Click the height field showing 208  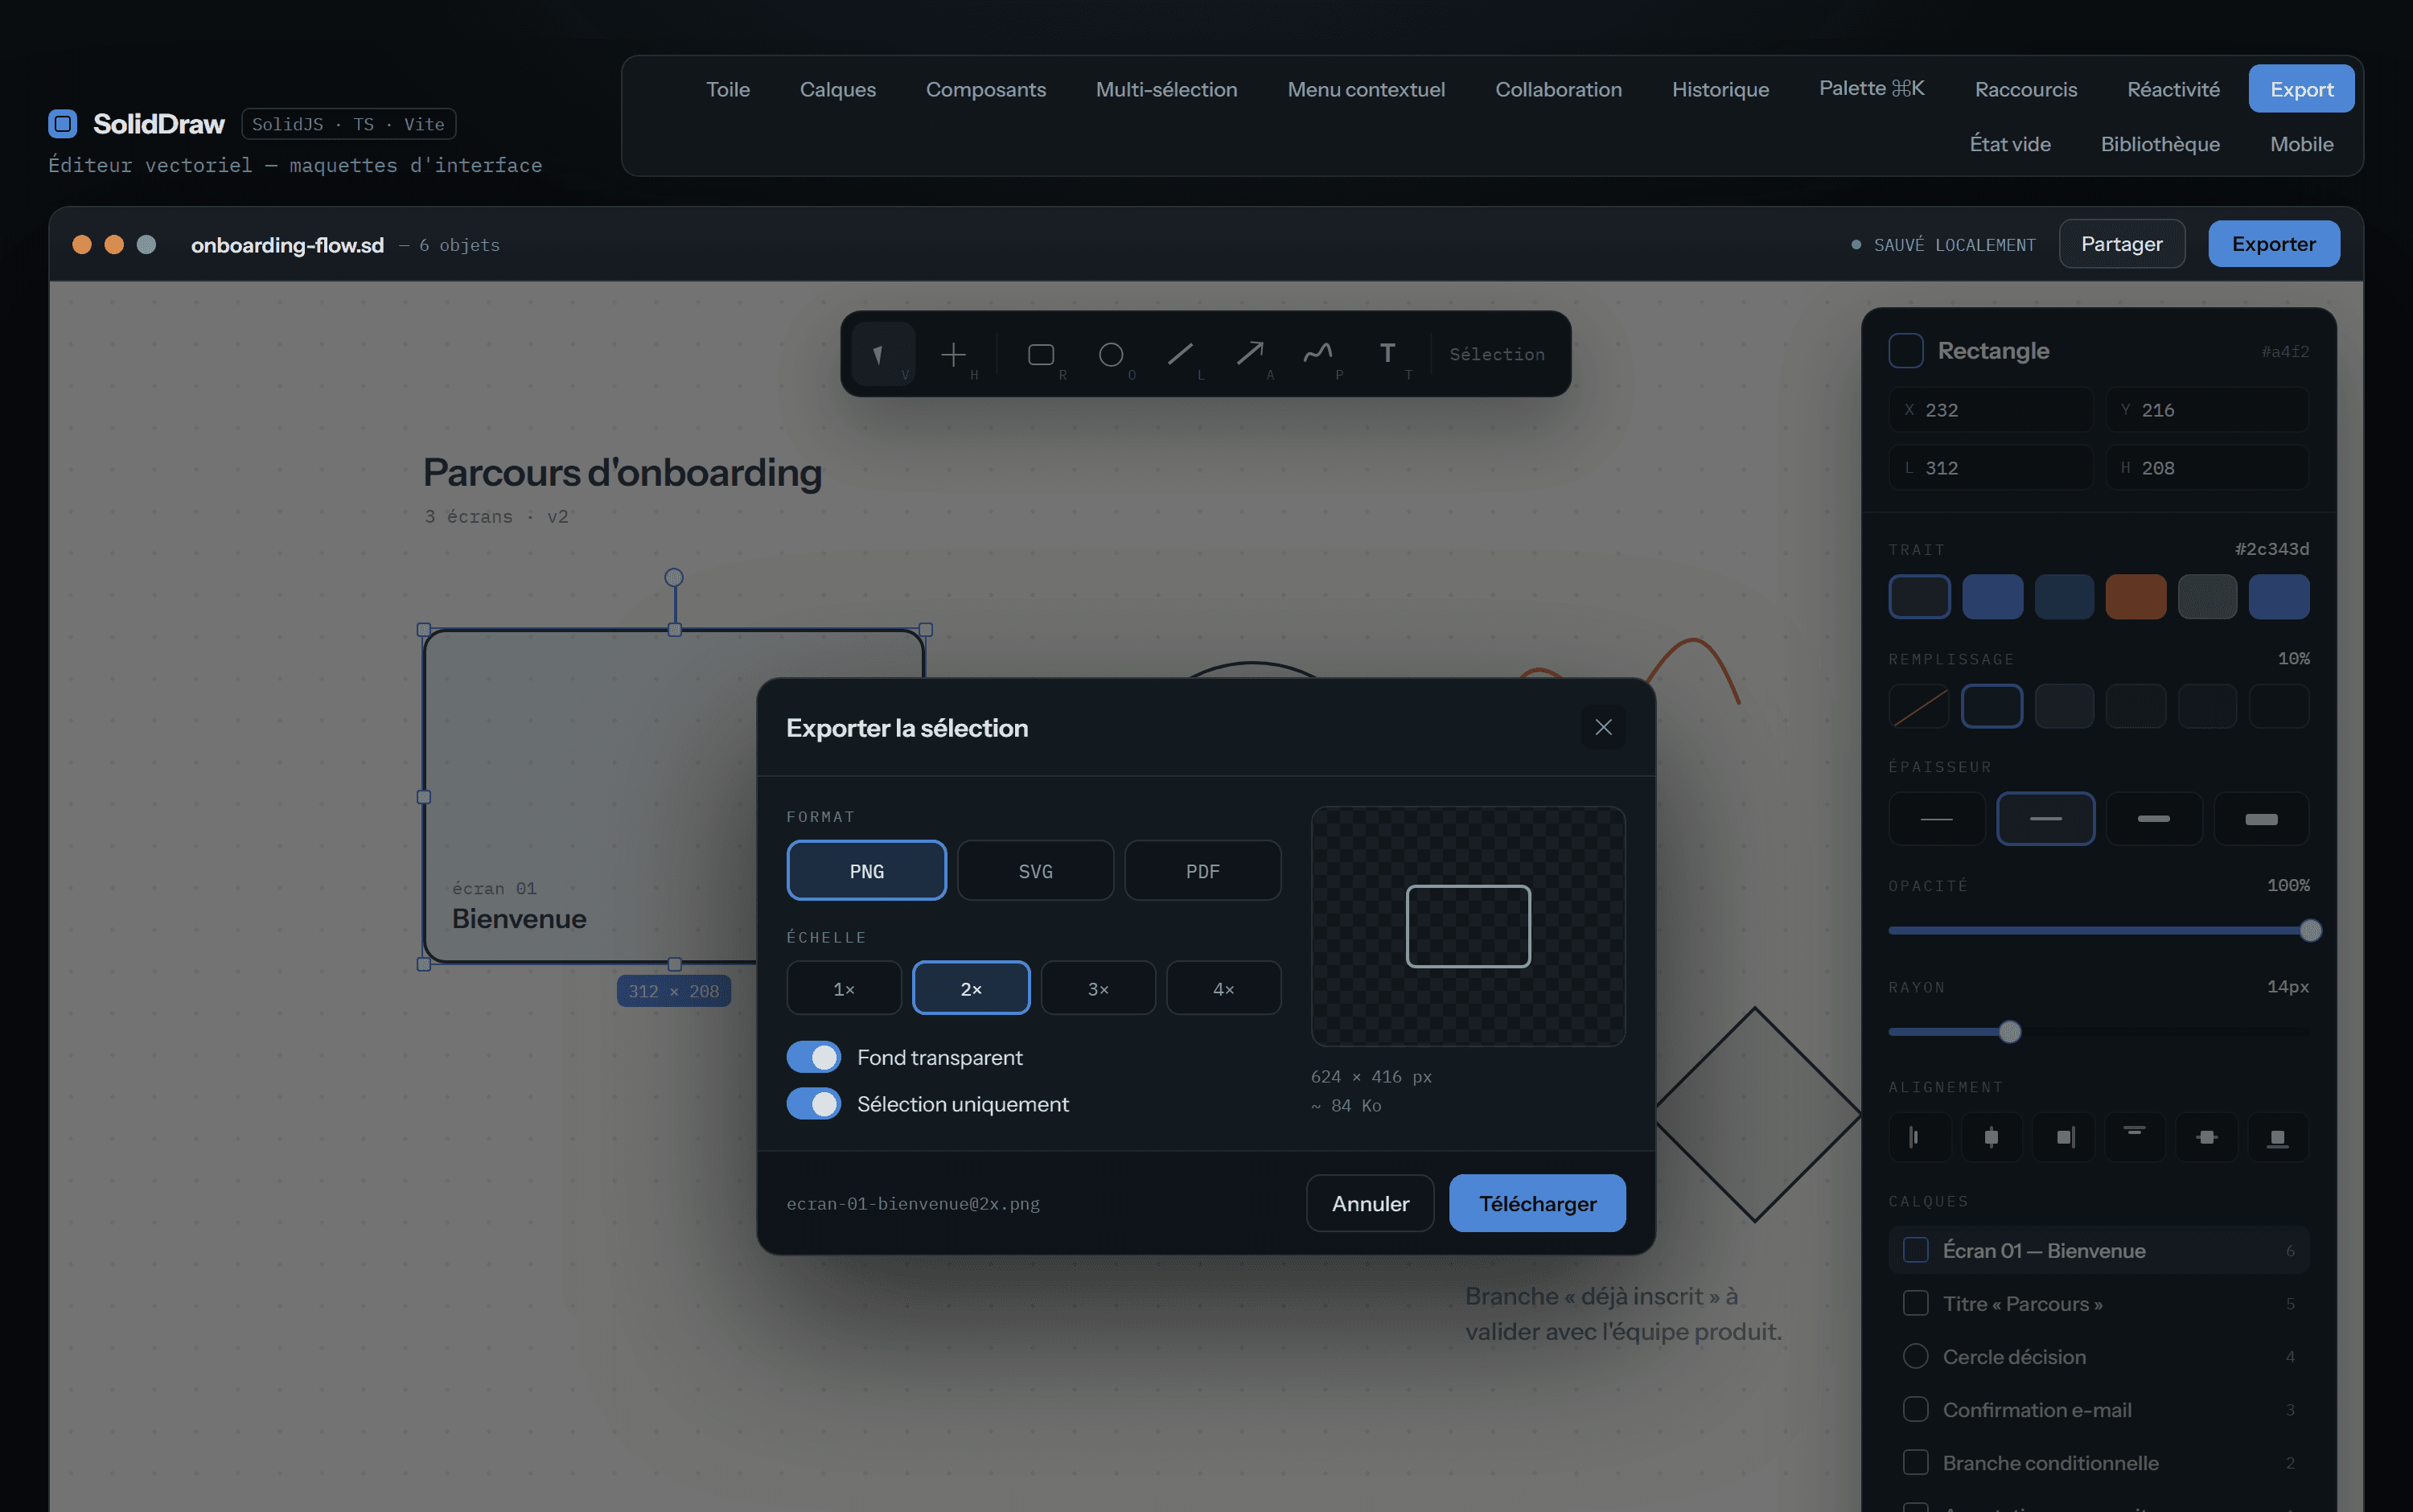tap(2207, 468)
